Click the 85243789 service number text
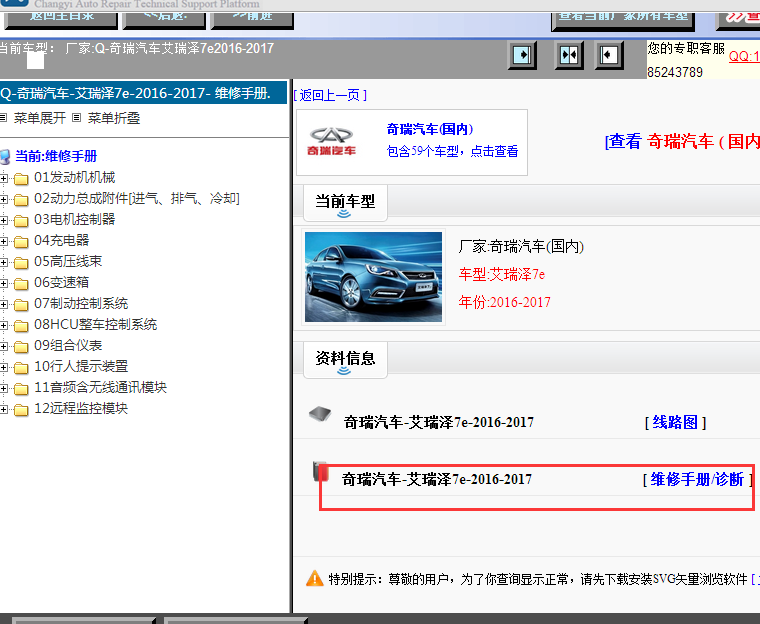Image resolution: width=760 pixels, height=624 pixels. tap(675, 72)
